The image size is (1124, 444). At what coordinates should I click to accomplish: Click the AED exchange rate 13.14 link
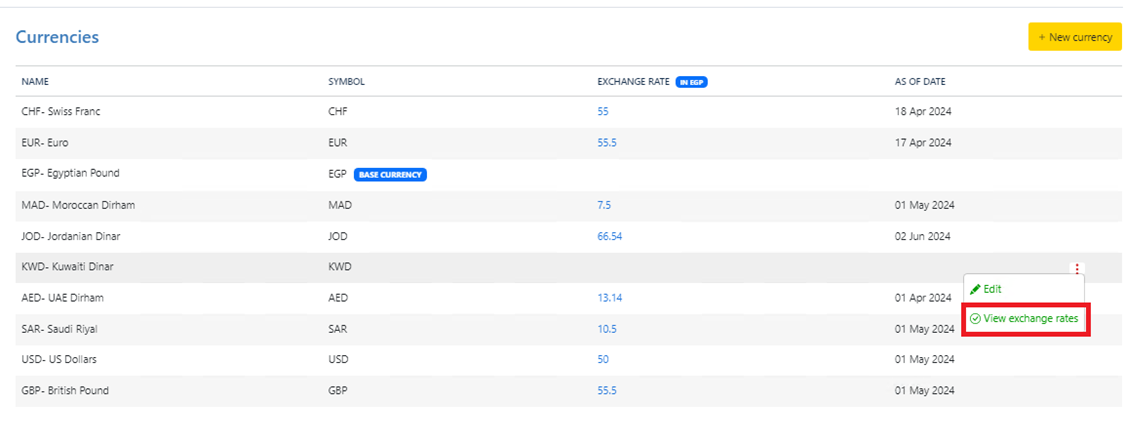[x=609, y=298]
